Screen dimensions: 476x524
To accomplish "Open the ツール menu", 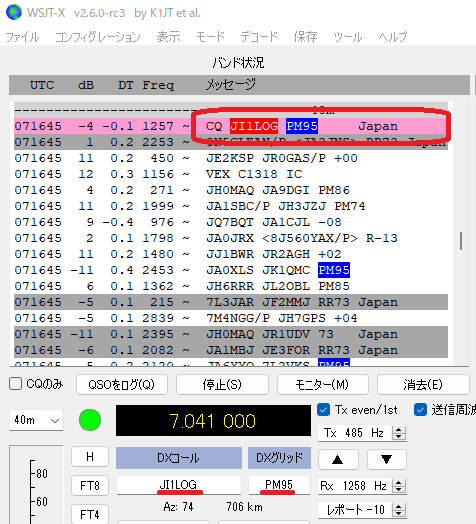I will point(348,37).
